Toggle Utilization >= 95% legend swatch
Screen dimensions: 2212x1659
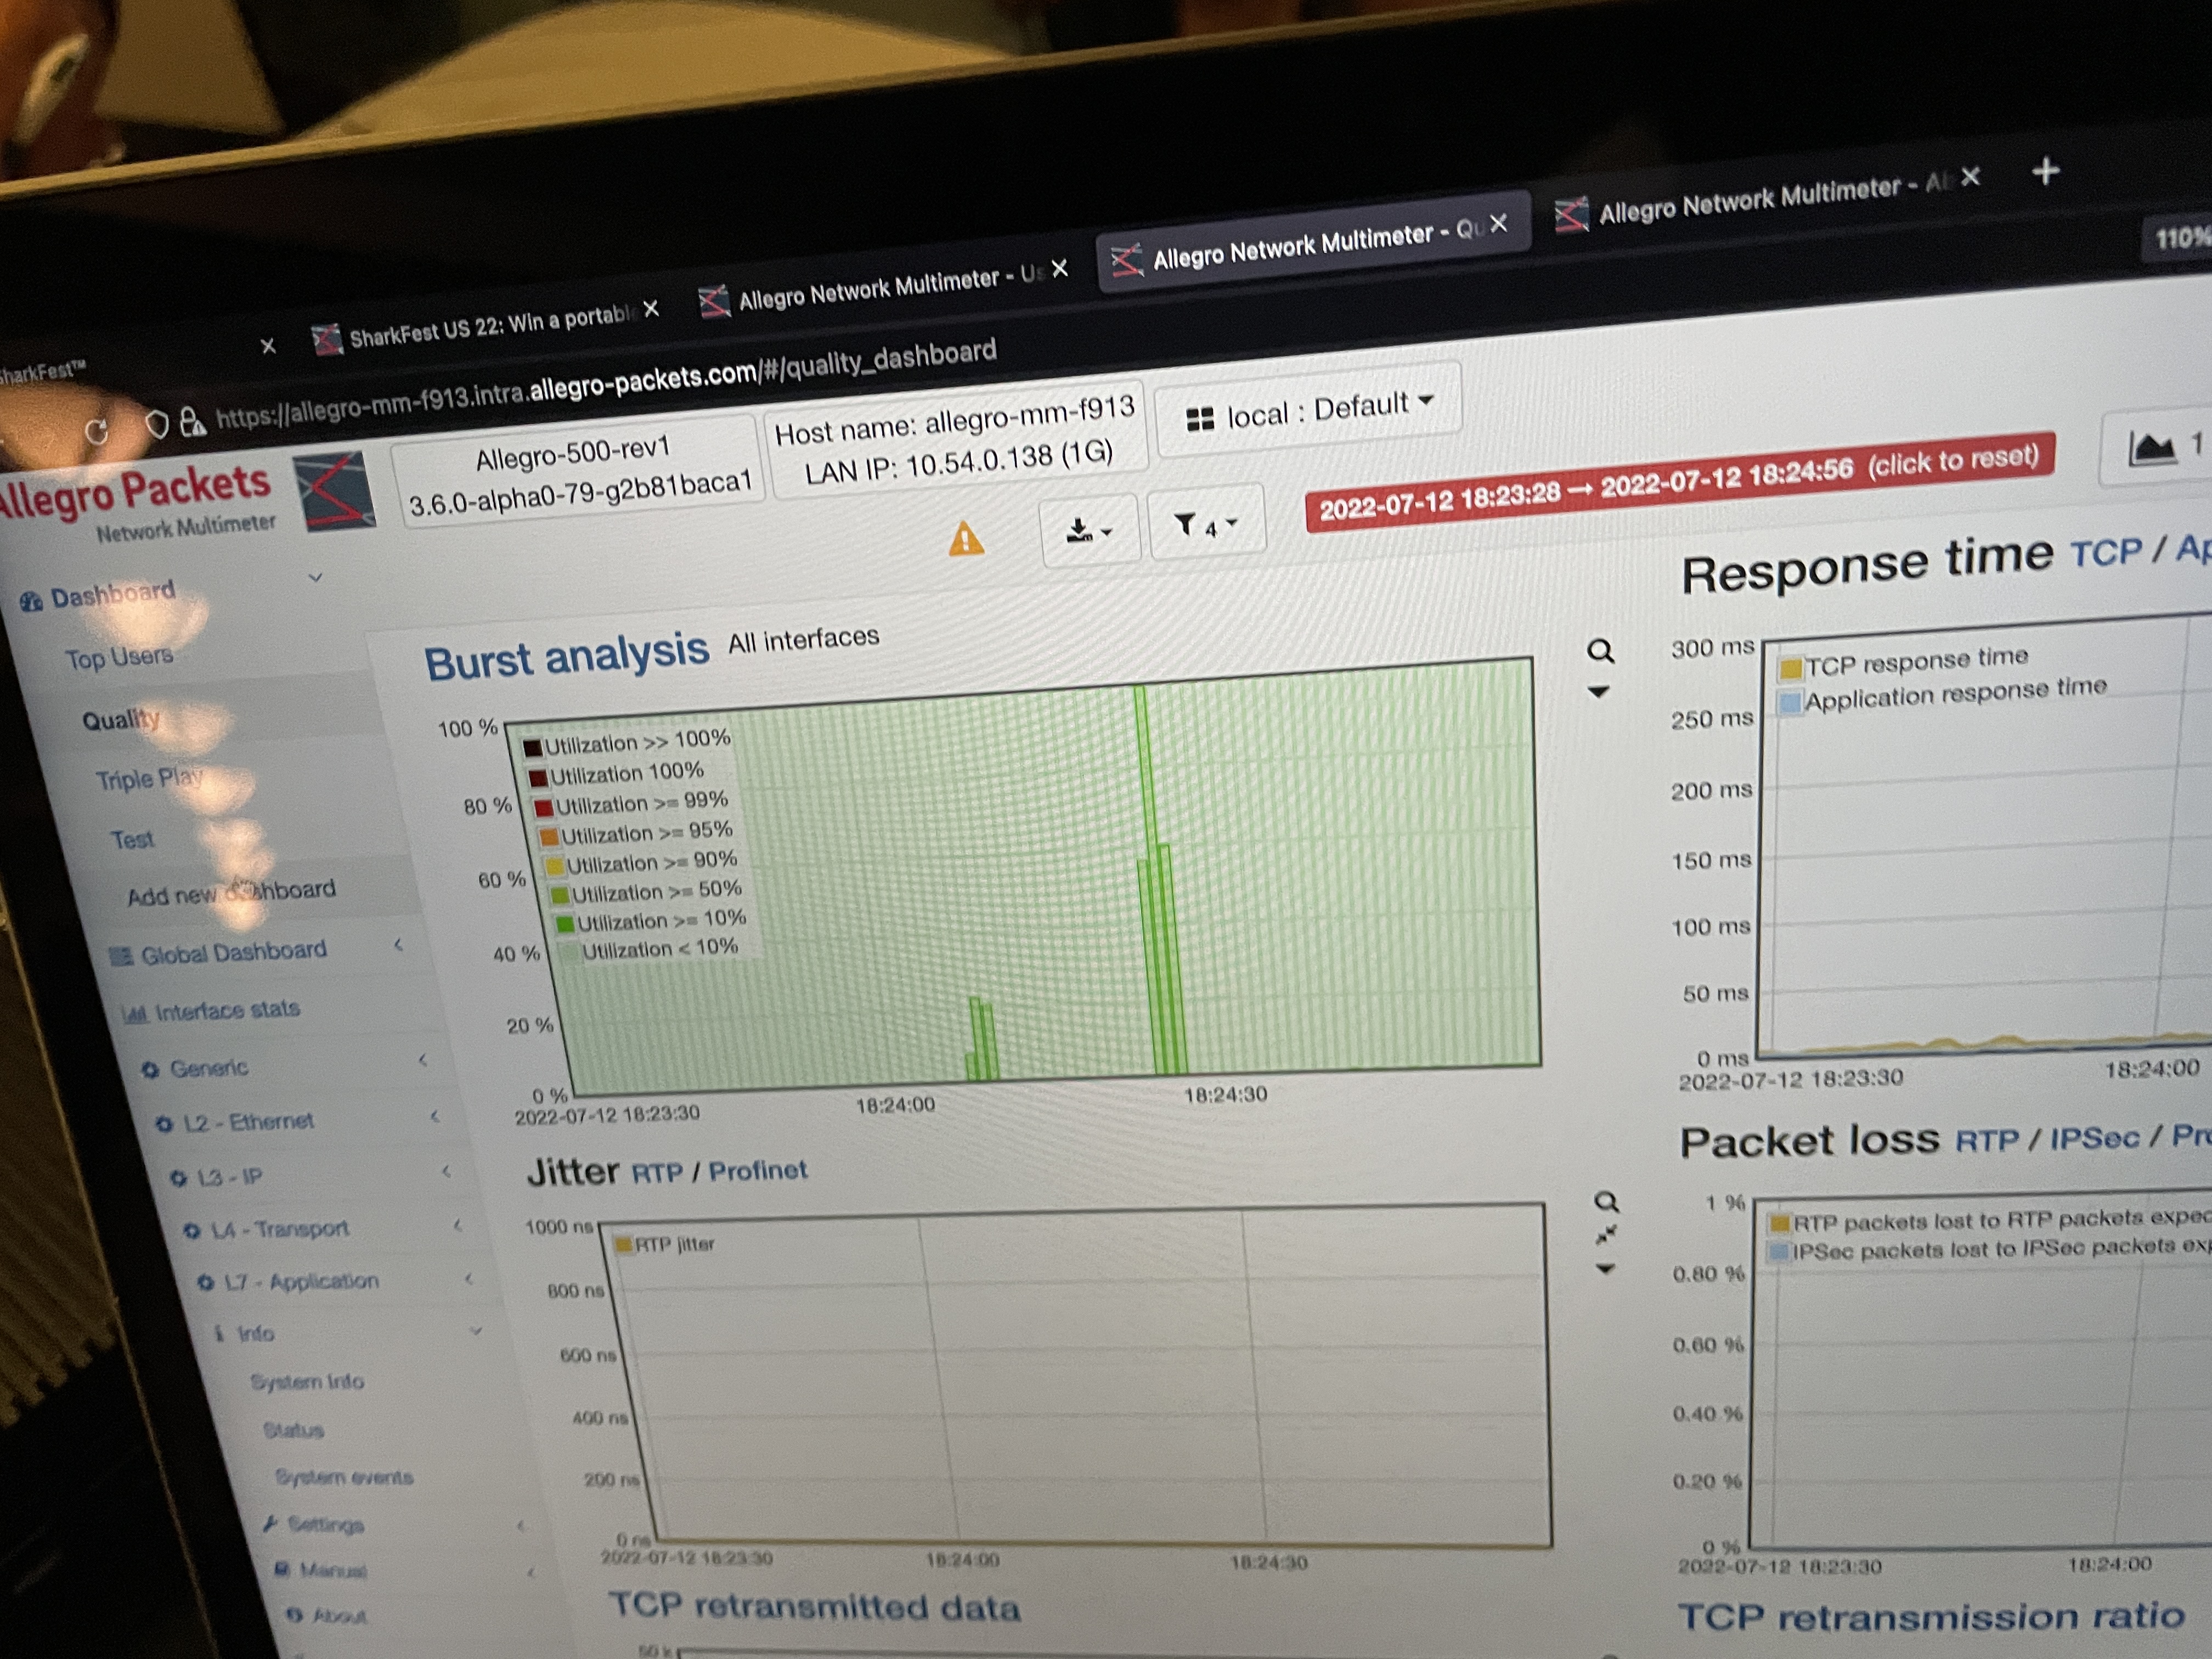[549, 836]
